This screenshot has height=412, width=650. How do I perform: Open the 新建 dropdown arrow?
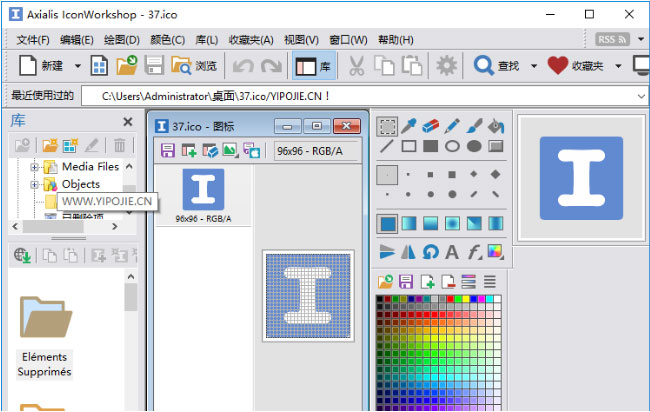tap(77, 66)
